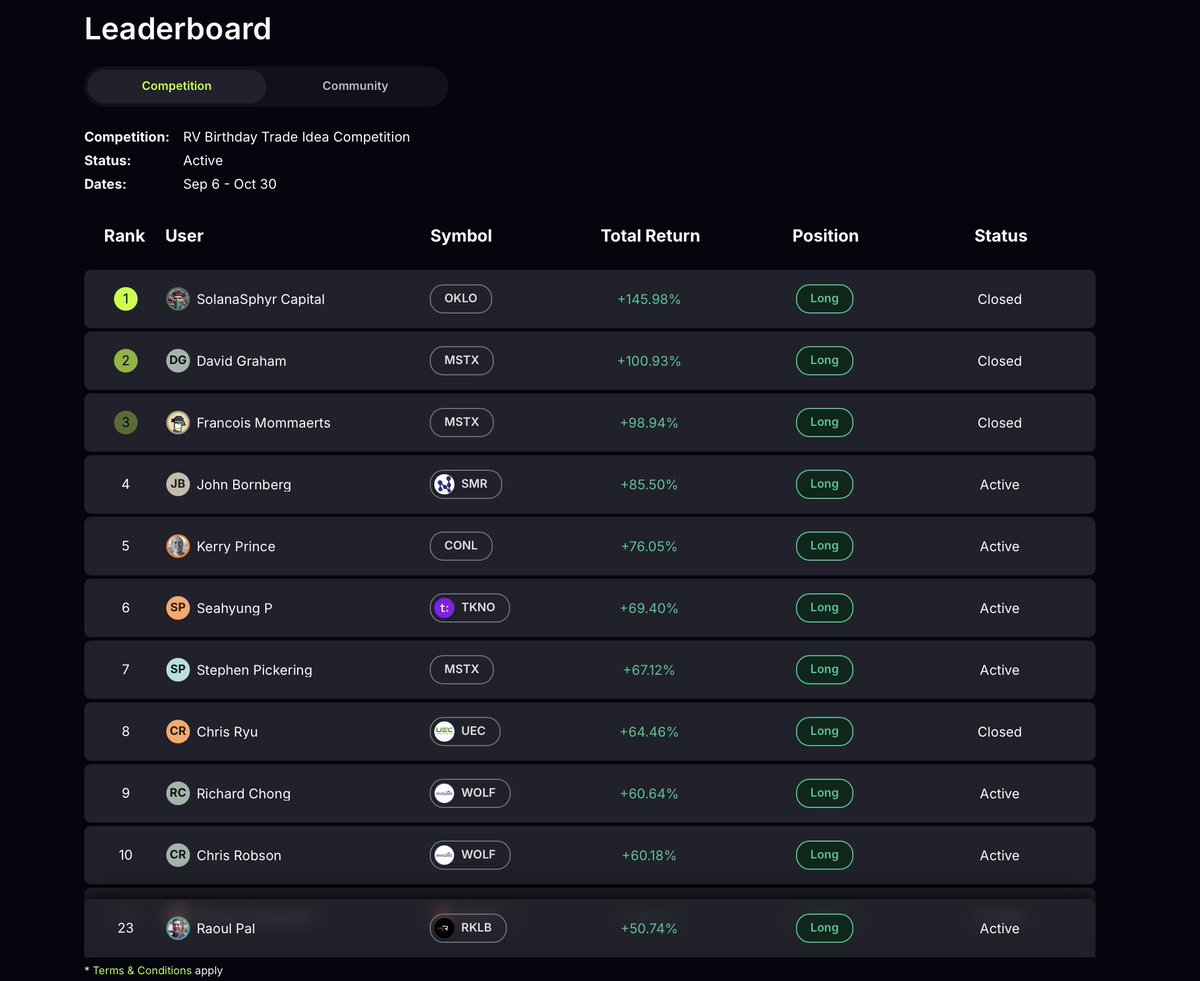Select the user name Stephen Pickering

click(x=254, y=670)
